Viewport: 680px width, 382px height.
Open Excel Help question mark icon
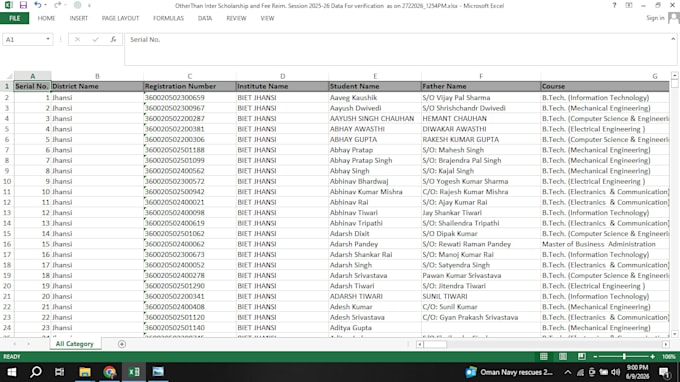point(614,5)
